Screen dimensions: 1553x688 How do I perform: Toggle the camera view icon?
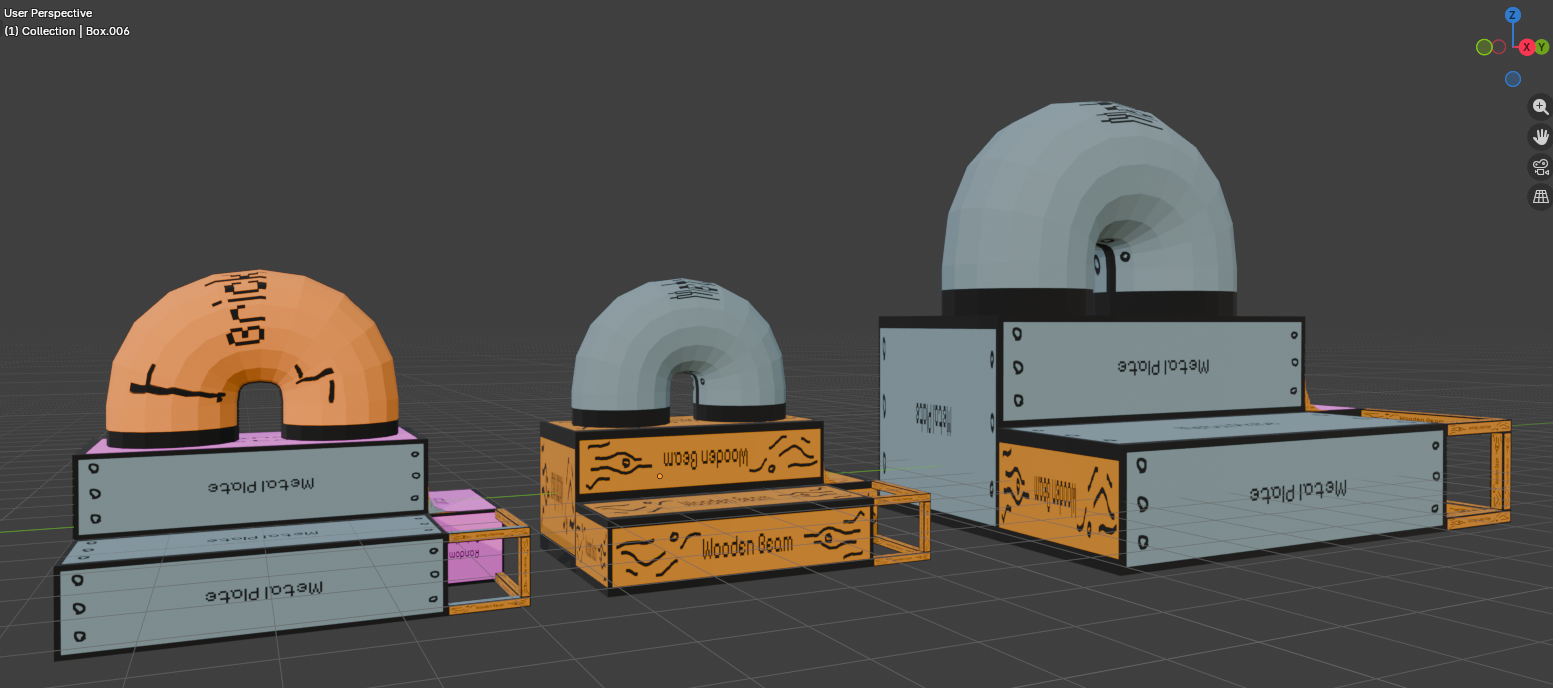click(x=1540, y=167)
